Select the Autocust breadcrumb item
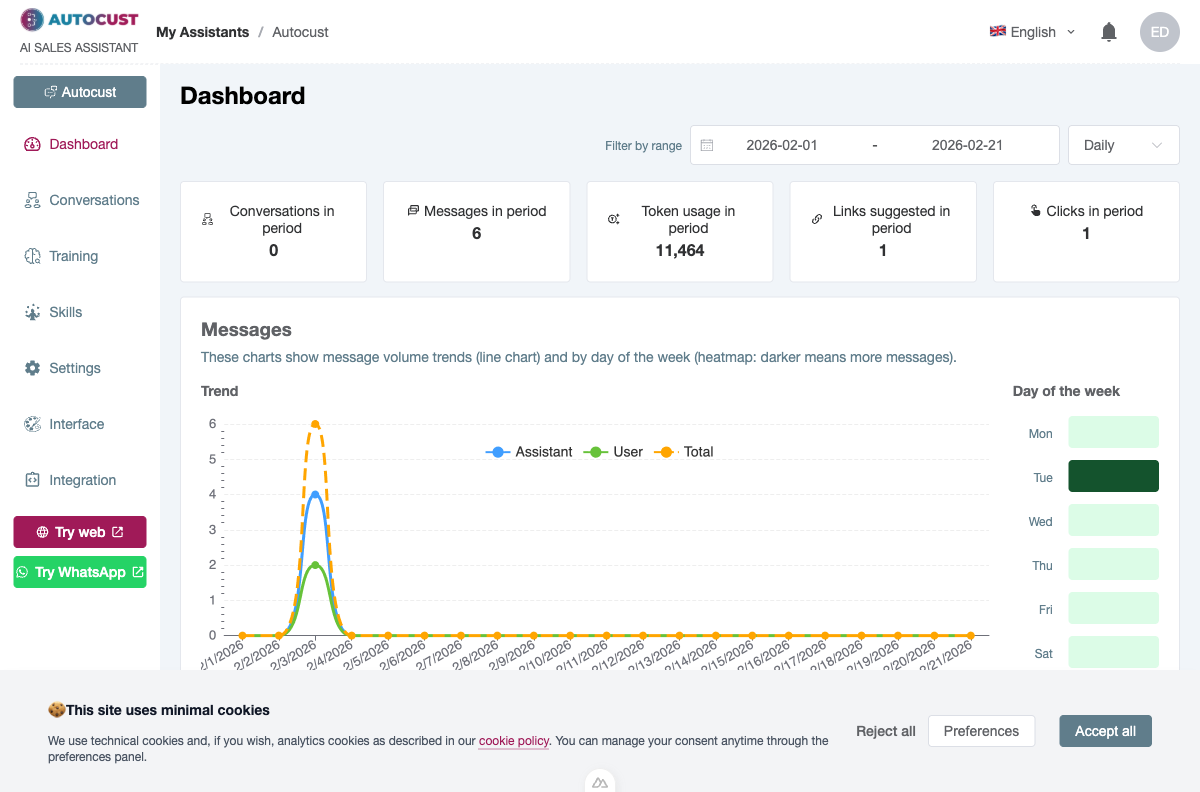 pos(300,31)
